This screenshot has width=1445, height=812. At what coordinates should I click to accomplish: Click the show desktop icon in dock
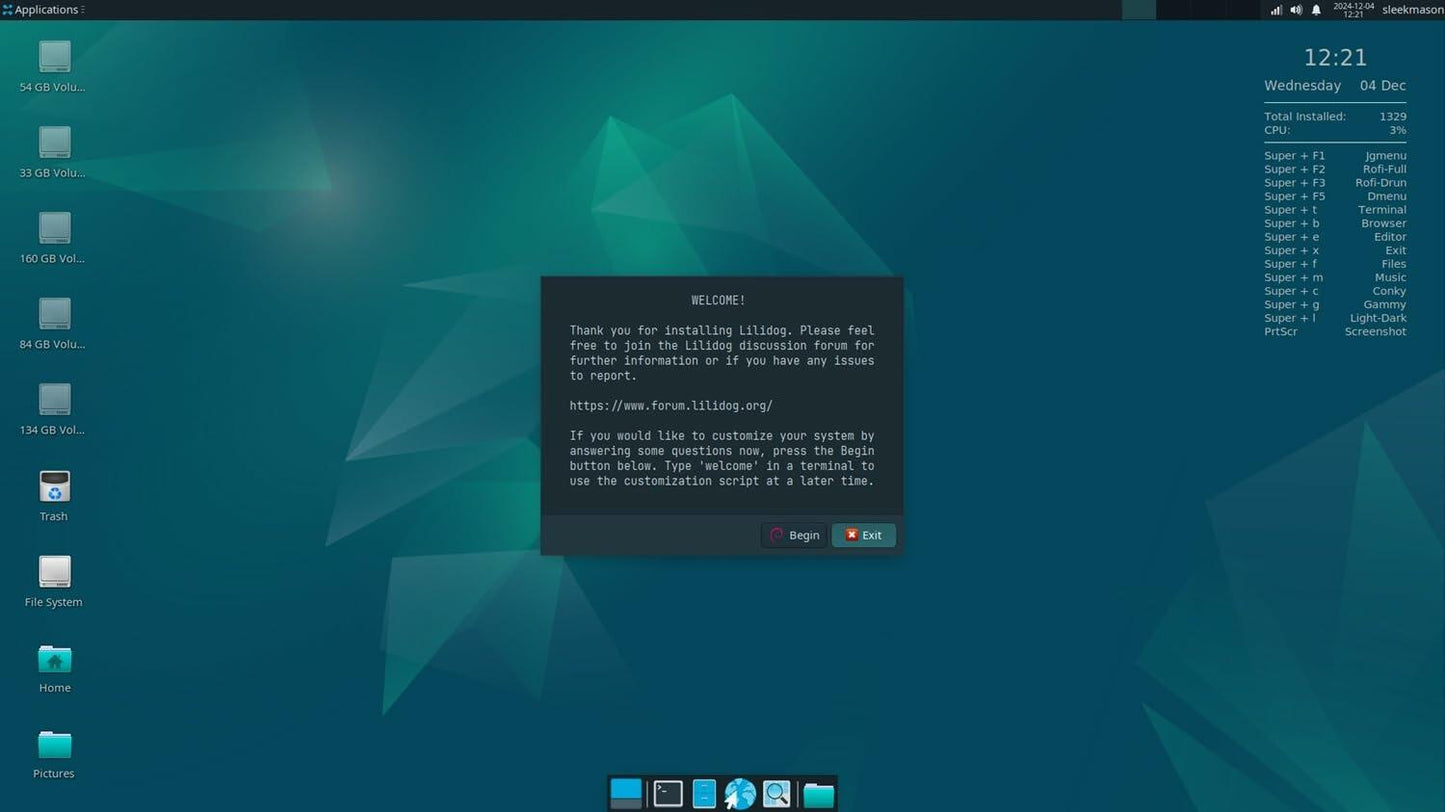pyautogui.click(x=626, y=793)
